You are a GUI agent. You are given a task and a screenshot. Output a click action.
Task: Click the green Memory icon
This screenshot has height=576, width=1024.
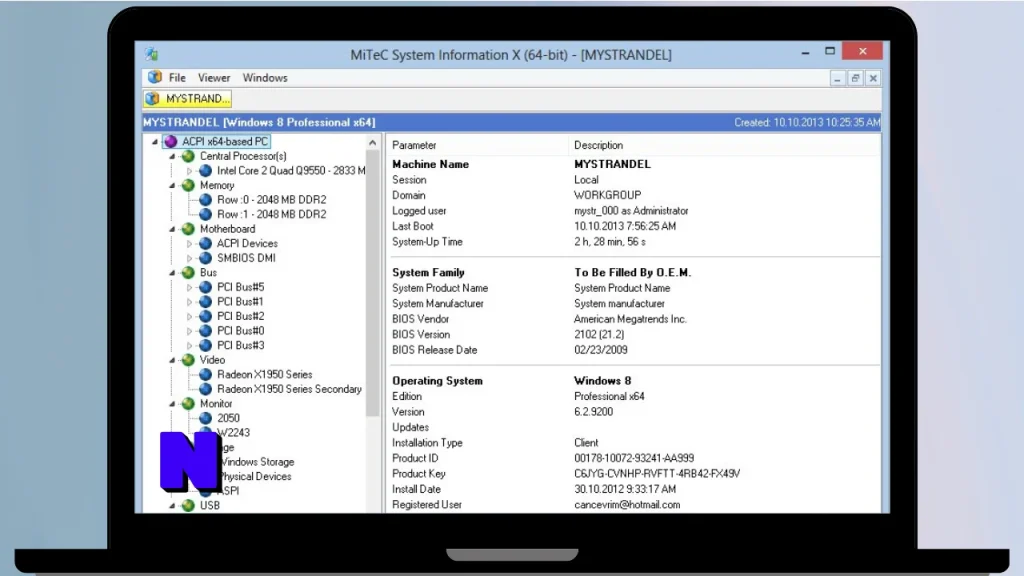point(188,185)
